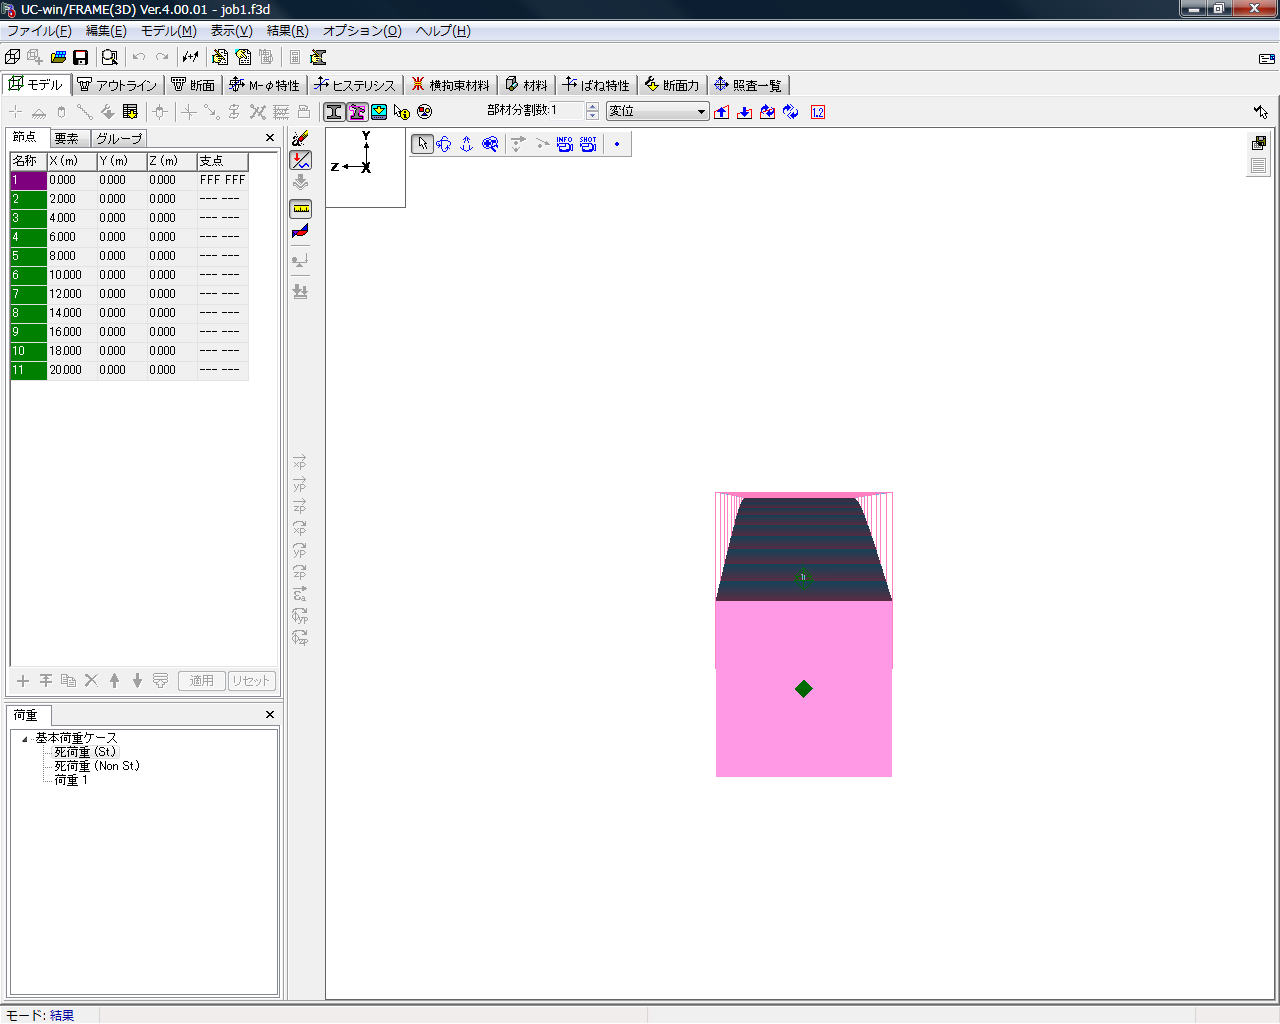Click the INFO camera icon

[x=565, y=144]
